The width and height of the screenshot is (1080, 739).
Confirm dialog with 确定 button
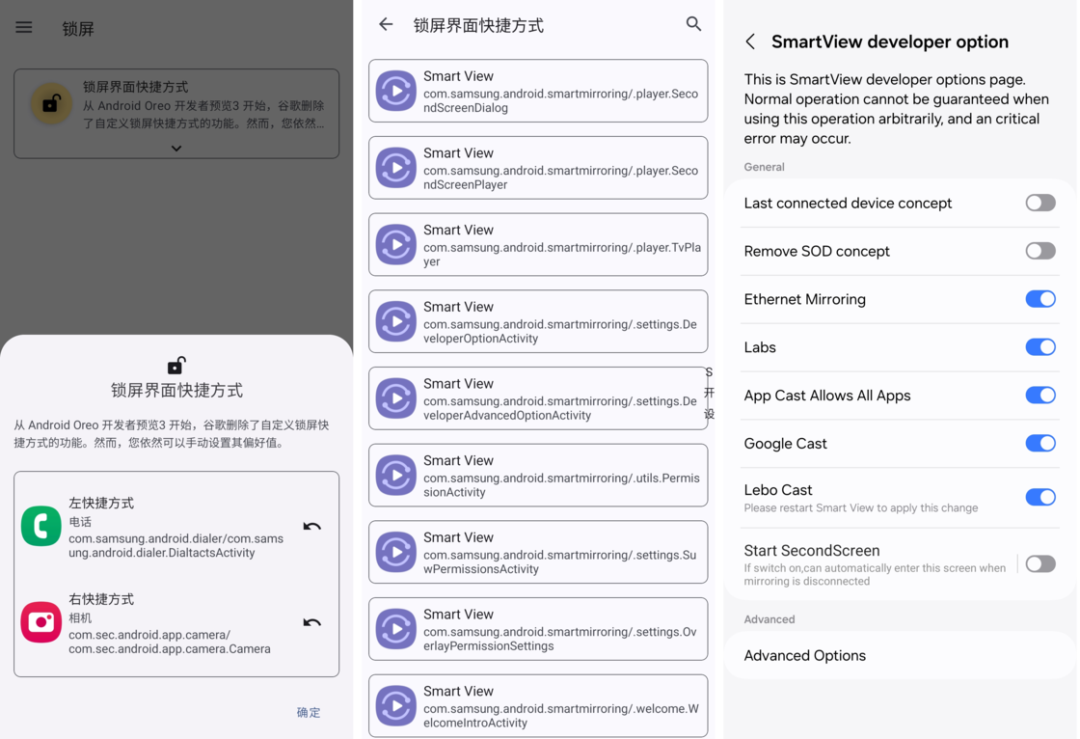(x=309, y=712)
